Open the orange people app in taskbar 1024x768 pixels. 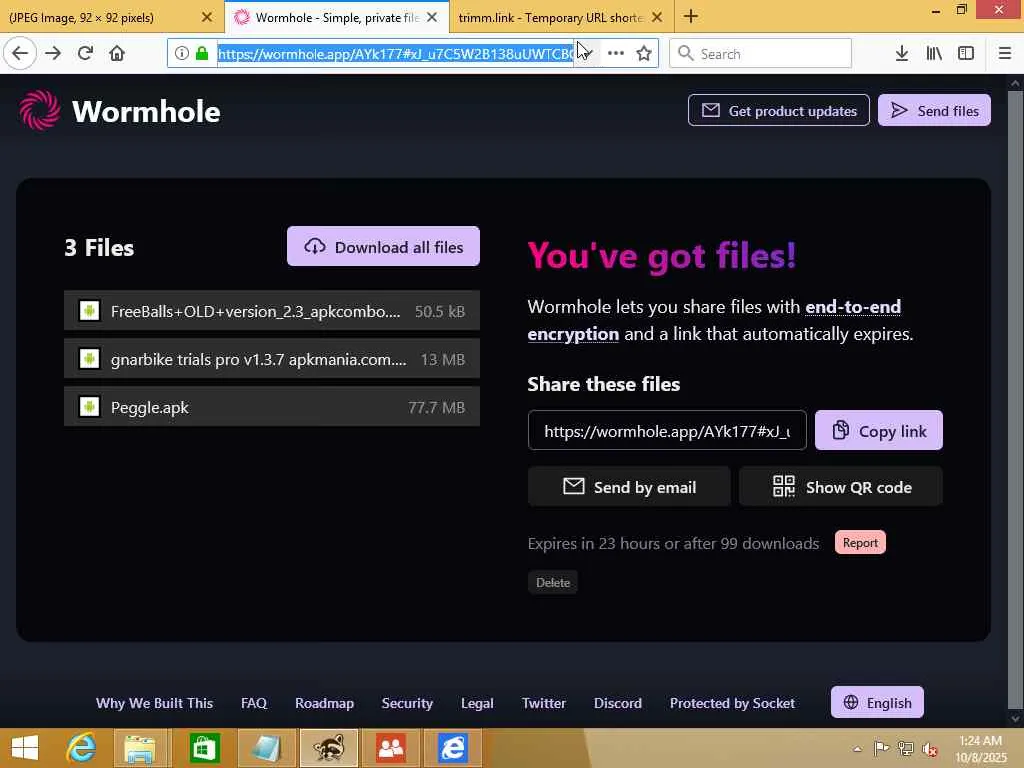[391, 748]
